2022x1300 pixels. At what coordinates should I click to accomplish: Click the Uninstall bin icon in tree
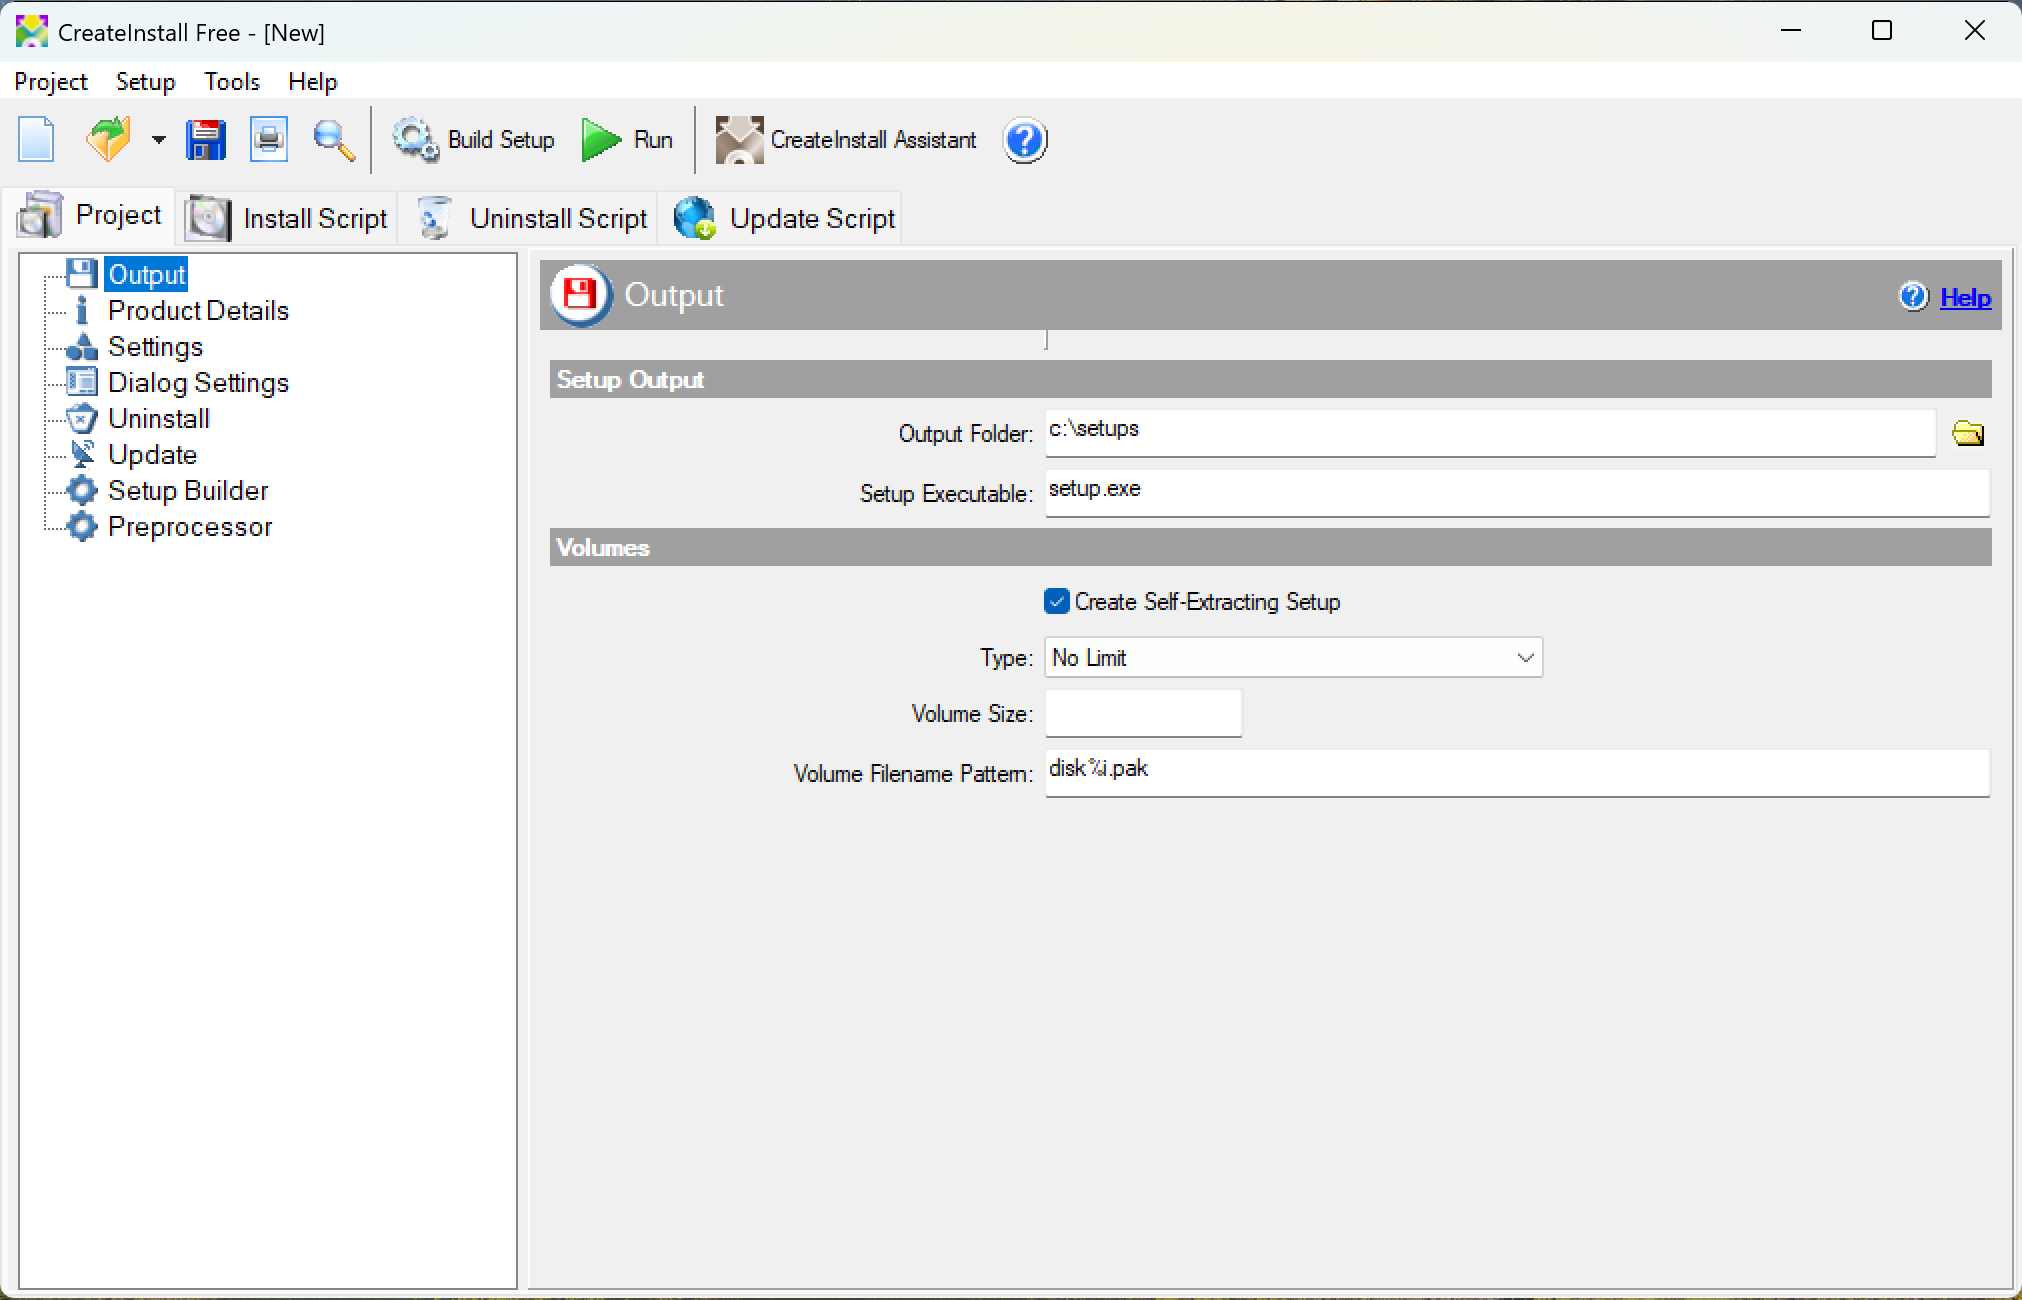coord(82,418)
